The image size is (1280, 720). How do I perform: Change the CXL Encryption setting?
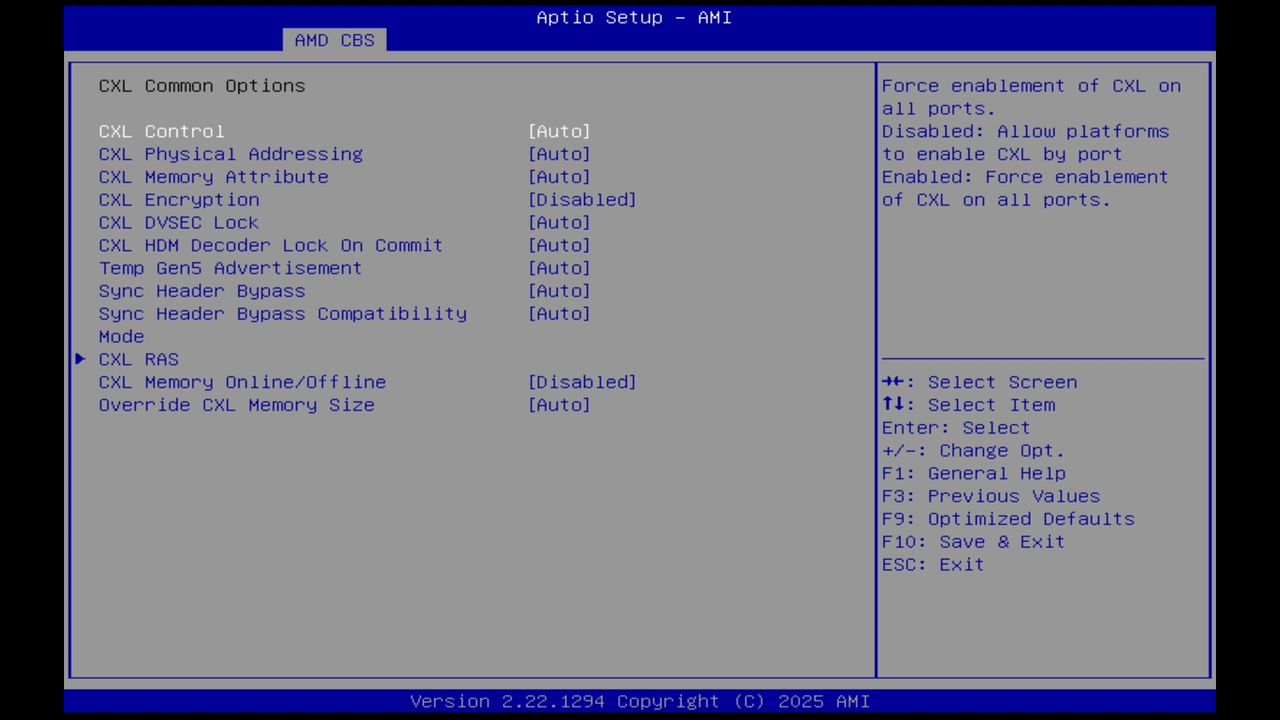pyautogui.click(x=178, y=199)
